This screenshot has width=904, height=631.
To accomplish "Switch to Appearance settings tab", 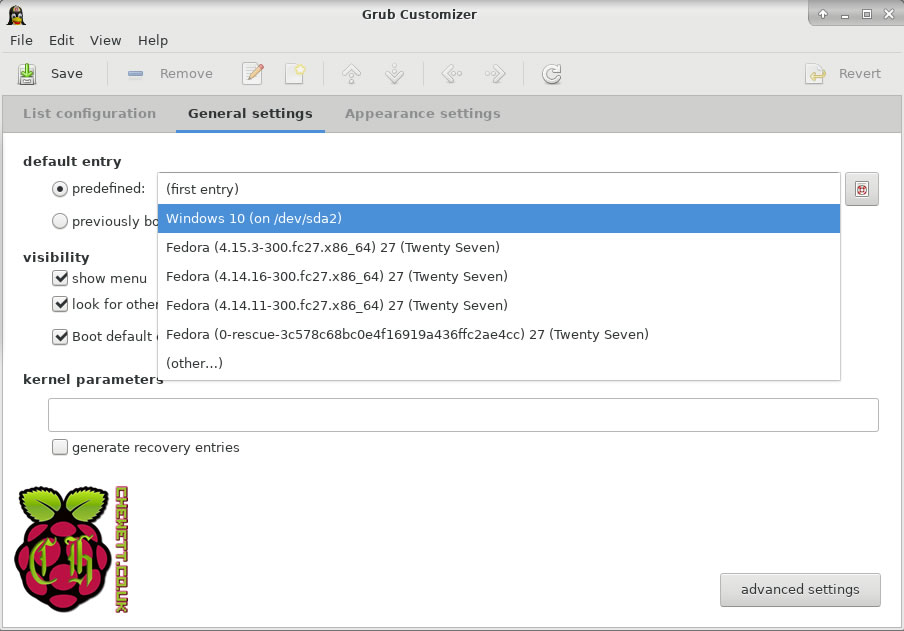I will [422, 113].
